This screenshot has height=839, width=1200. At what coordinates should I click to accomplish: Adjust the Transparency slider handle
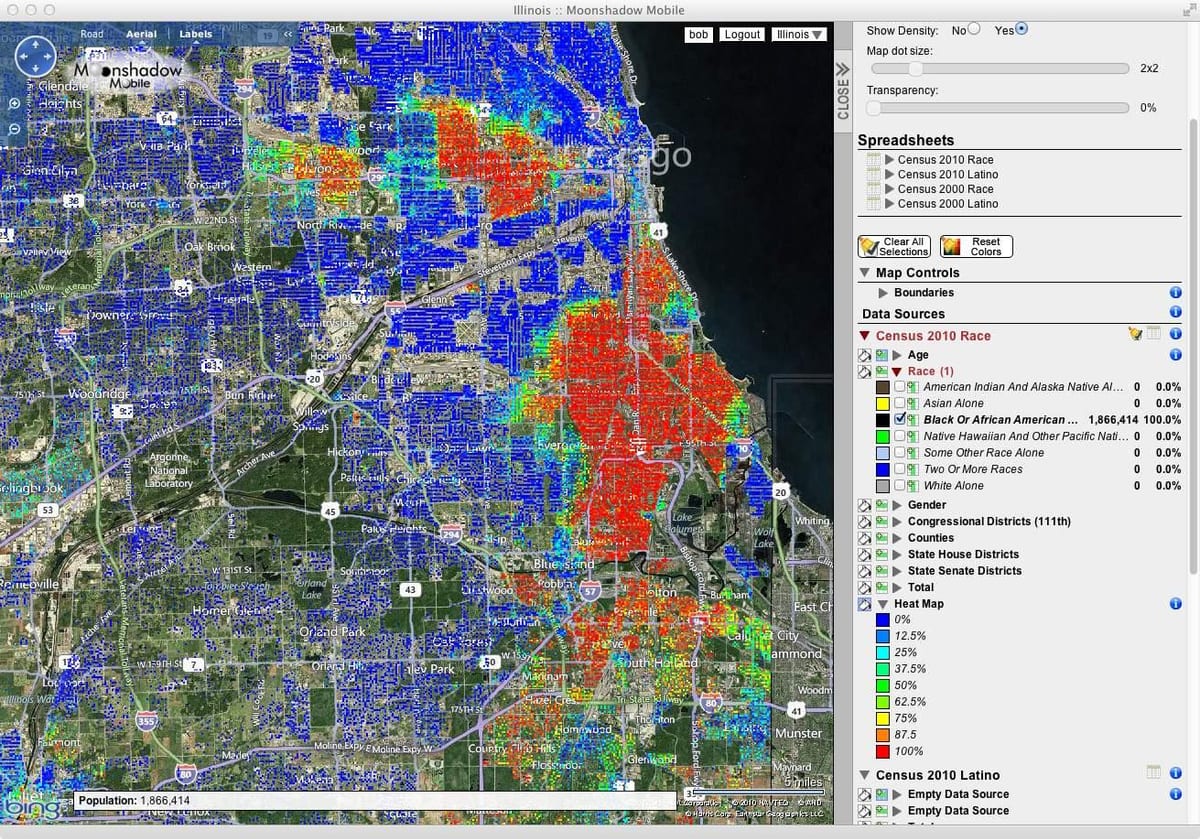[x=873, y=107]
